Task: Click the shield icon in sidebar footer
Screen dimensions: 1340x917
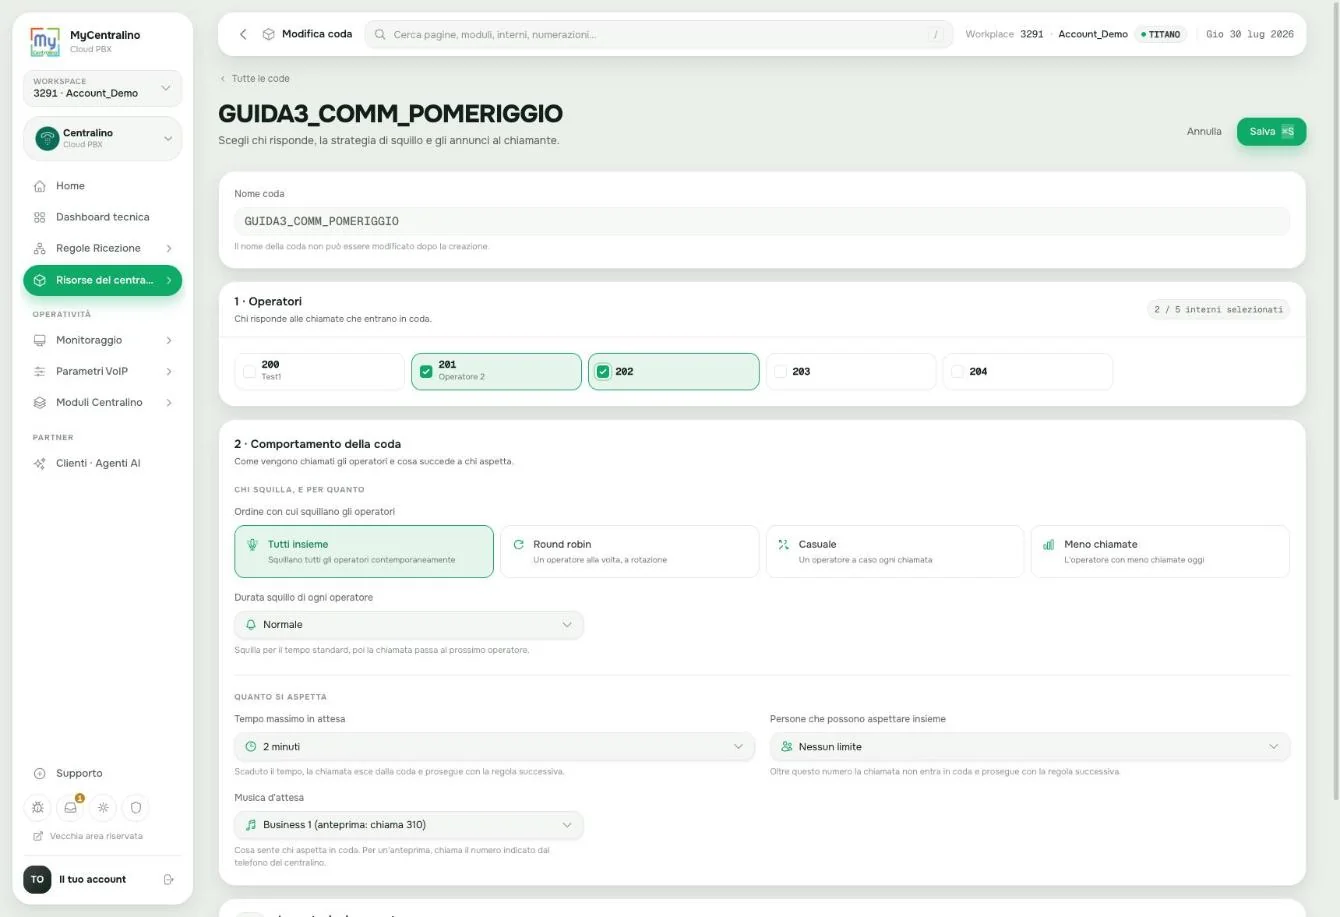Action: point(136,807)
